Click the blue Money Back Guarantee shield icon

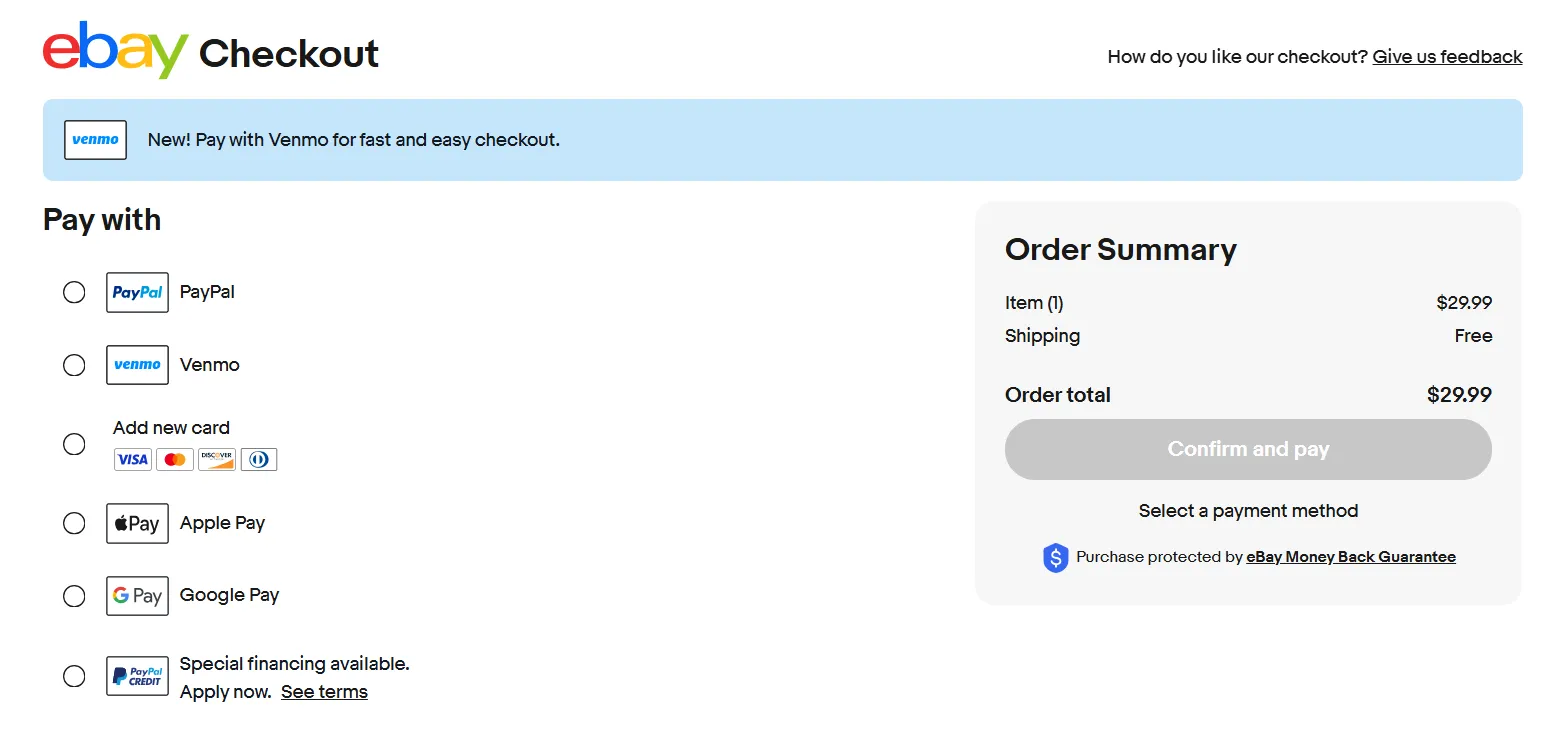[x=1055, y=558]
